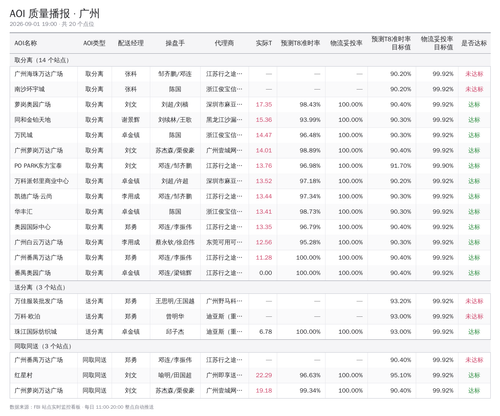The width and height of the screenshot is (500, 416).
Task: Click the page title 'AOI 质量播报 · 广州'
Action: click(x=55, y=14)
